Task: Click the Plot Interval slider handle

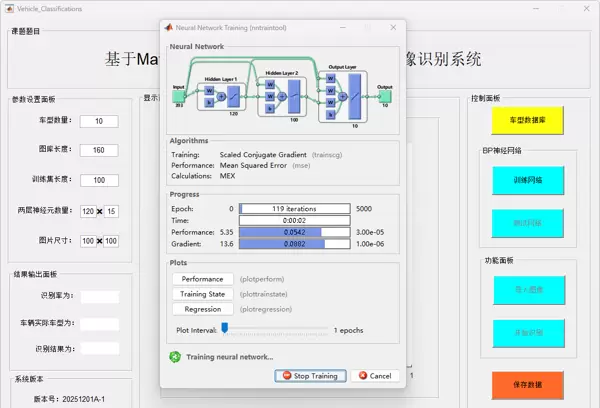Action: click(x=225, y=328)
